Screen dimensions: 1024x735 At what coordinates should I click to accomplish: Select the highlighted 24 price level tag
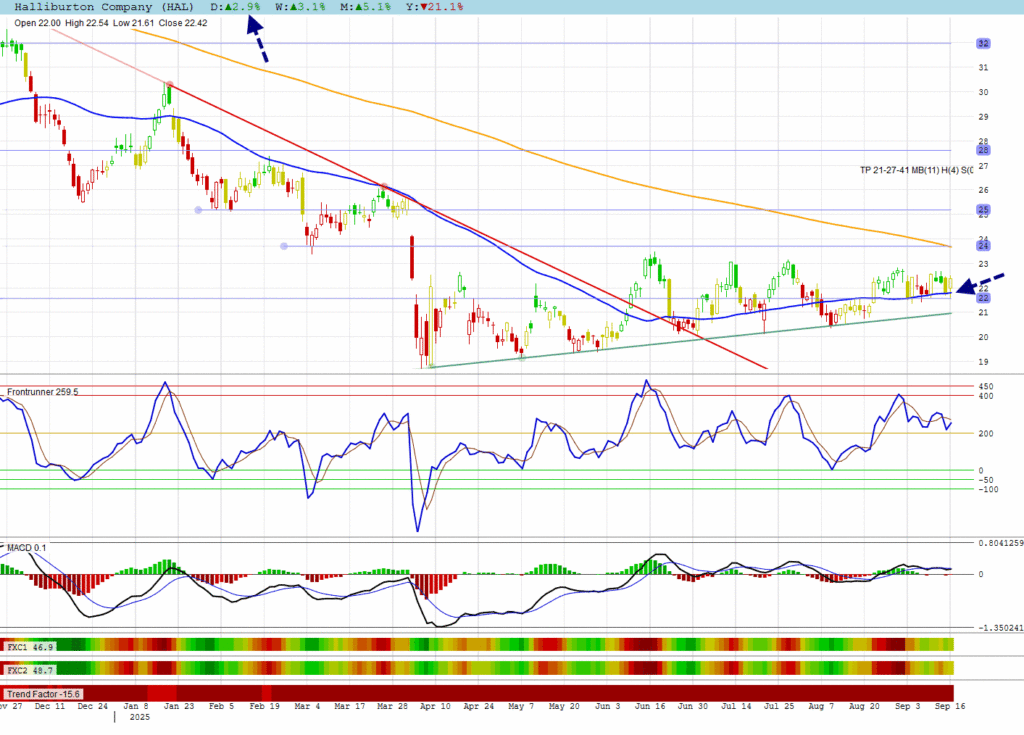click(x=983, y=246)
